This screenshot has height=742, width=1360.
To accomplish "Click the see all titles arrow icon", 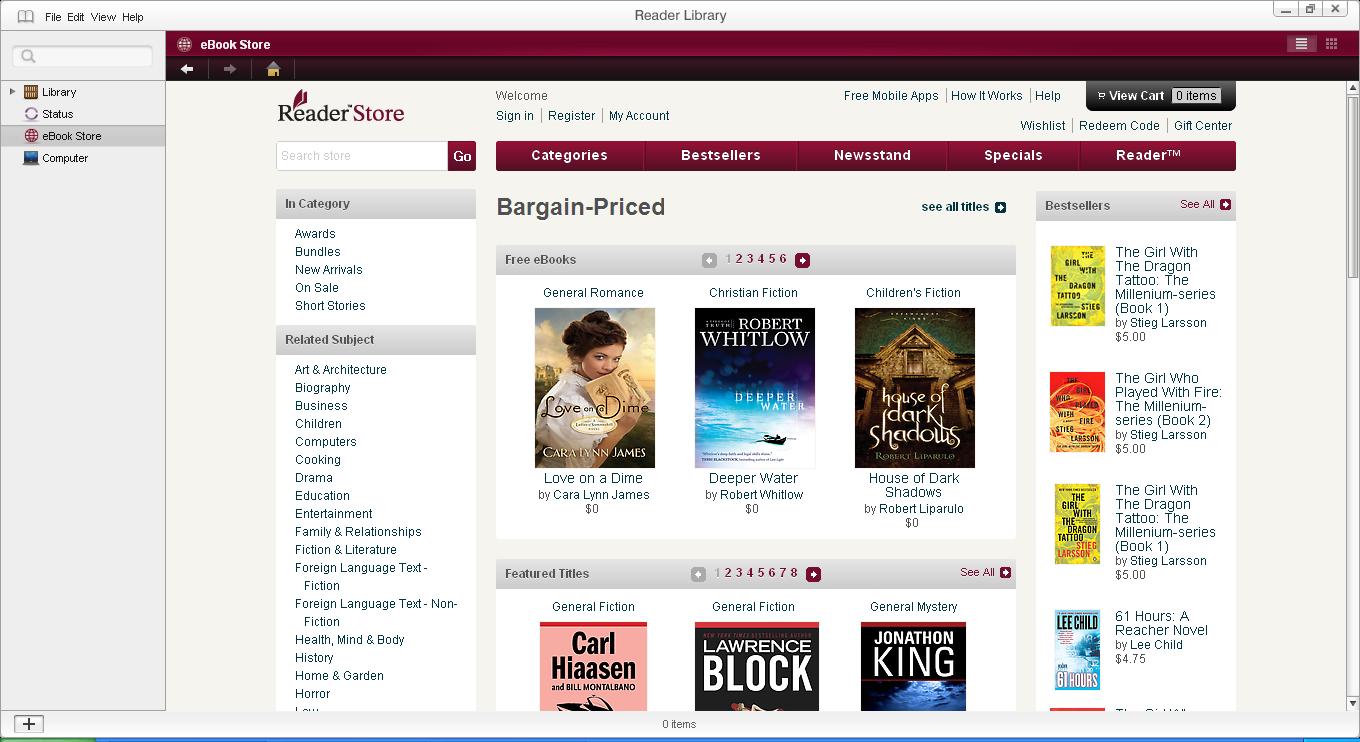I will [x=1000, y=207].
